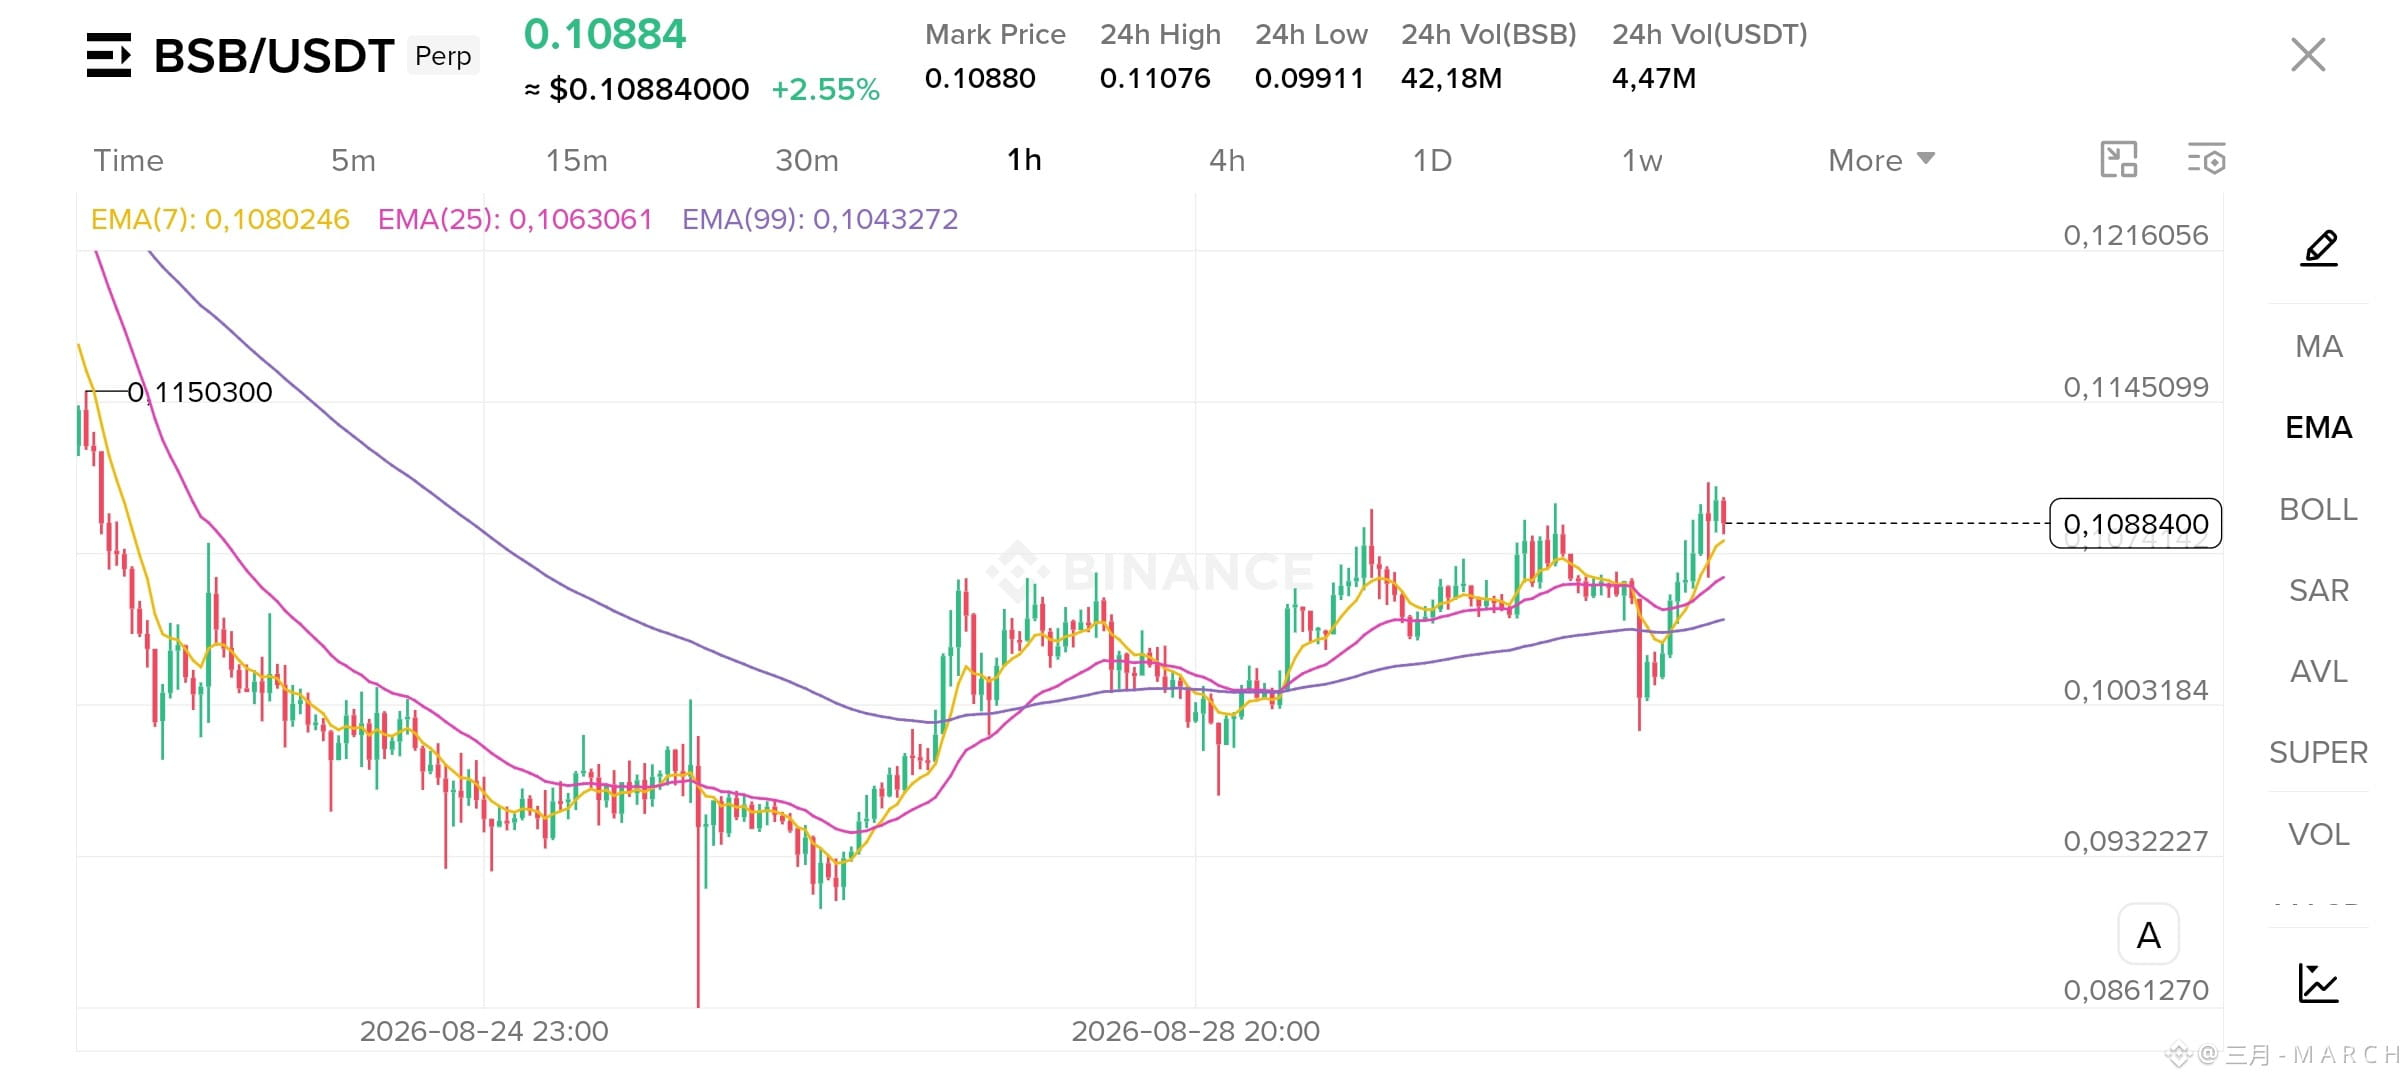Enable the BOLL indicator
2408x1080 pixels.
click(2319, 509)
